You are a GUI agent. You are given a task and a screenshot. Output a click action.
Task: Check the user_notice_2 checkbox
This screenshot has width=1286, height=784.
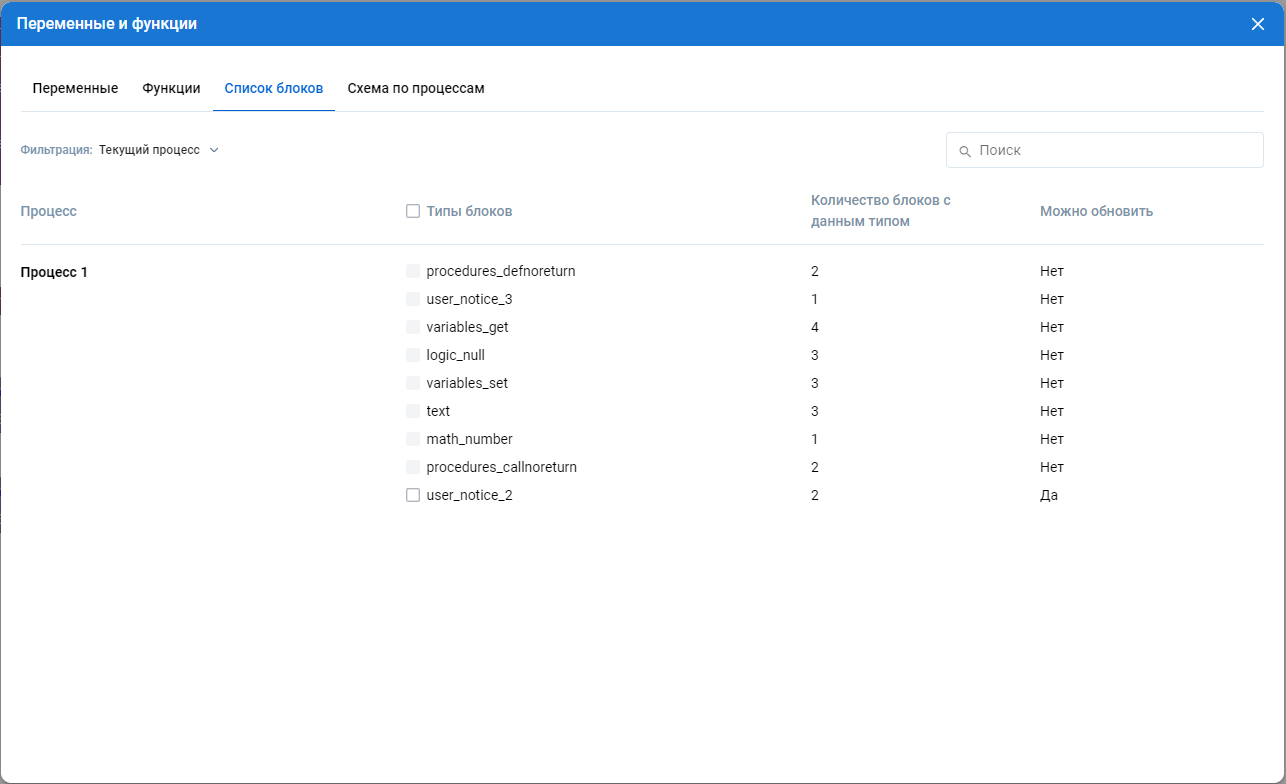[413, 495]
